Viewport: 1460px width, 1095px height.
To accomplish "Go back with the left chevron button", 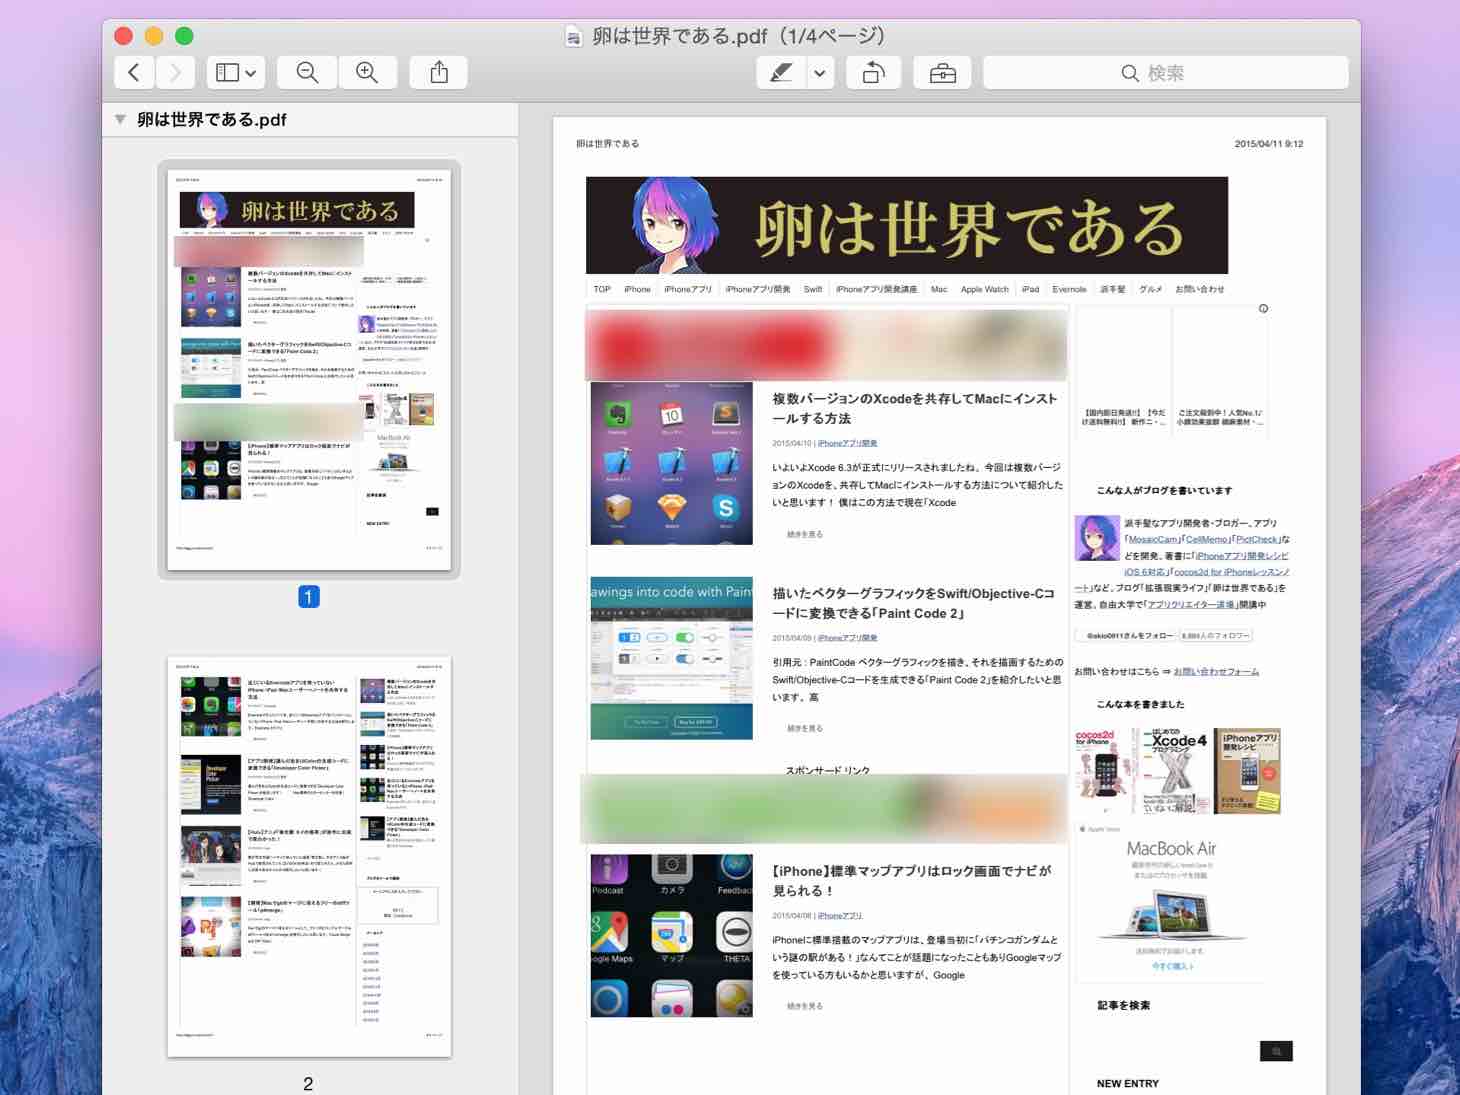I will coord(134,73).
